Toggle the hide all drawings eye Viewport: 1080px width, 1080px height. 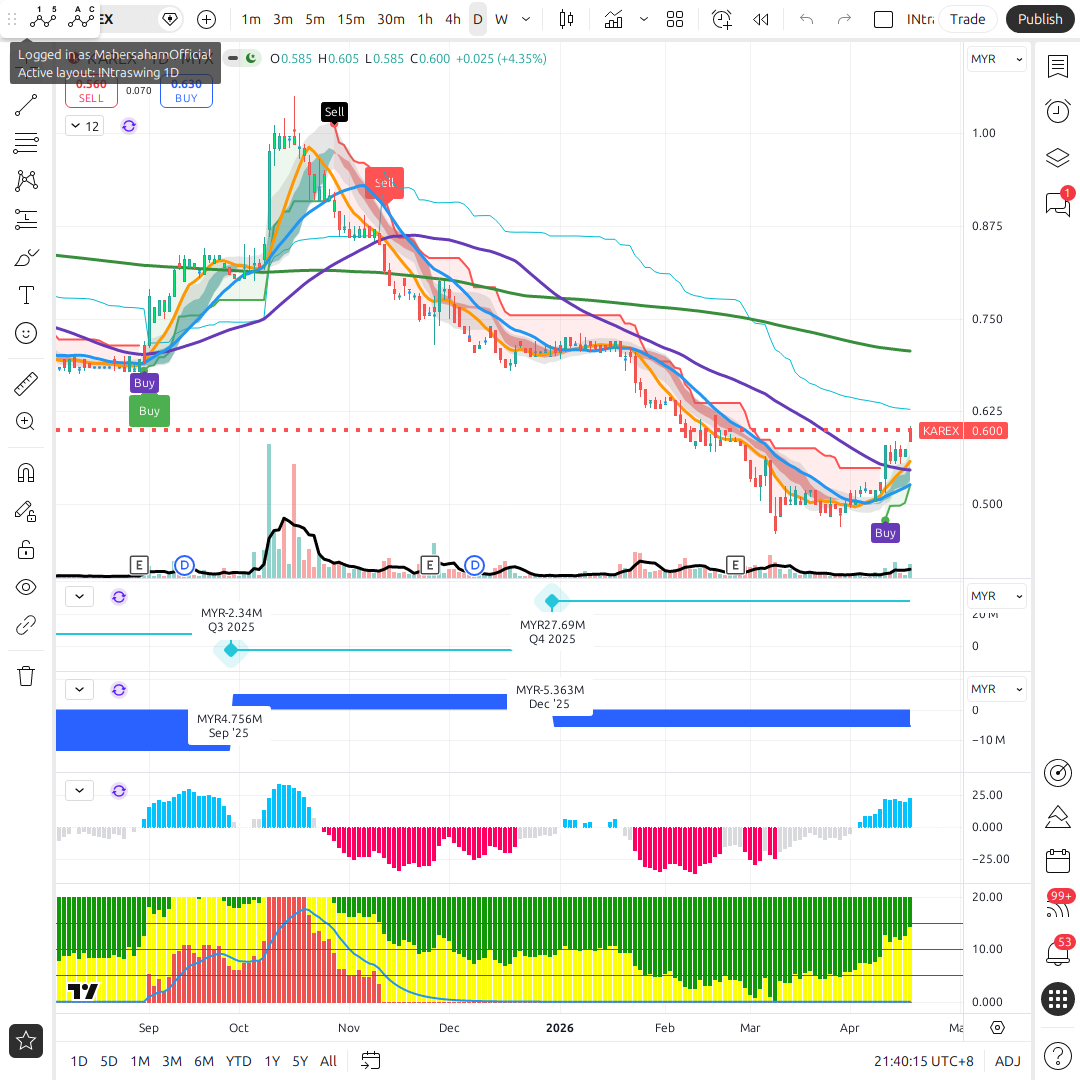26,587
